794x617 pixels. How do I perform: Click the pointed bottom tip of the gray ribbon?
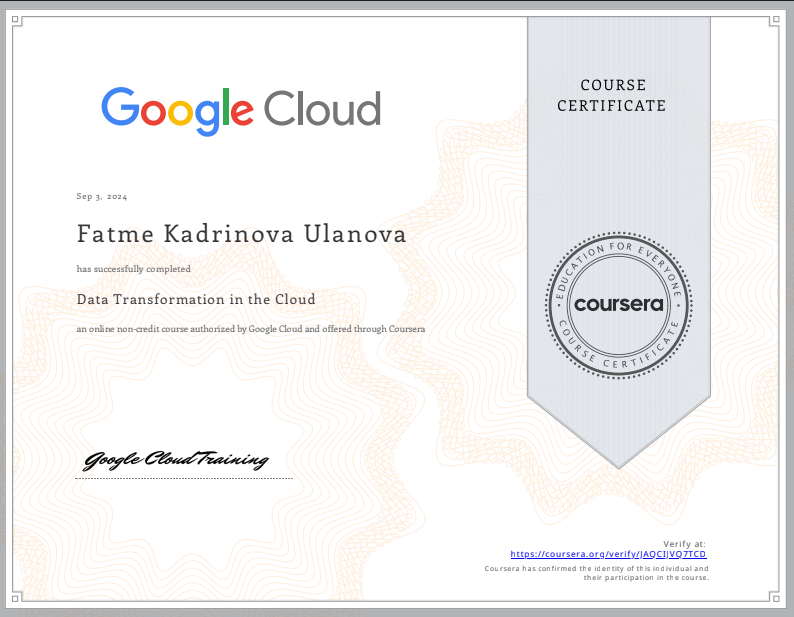tap(618, 464)
